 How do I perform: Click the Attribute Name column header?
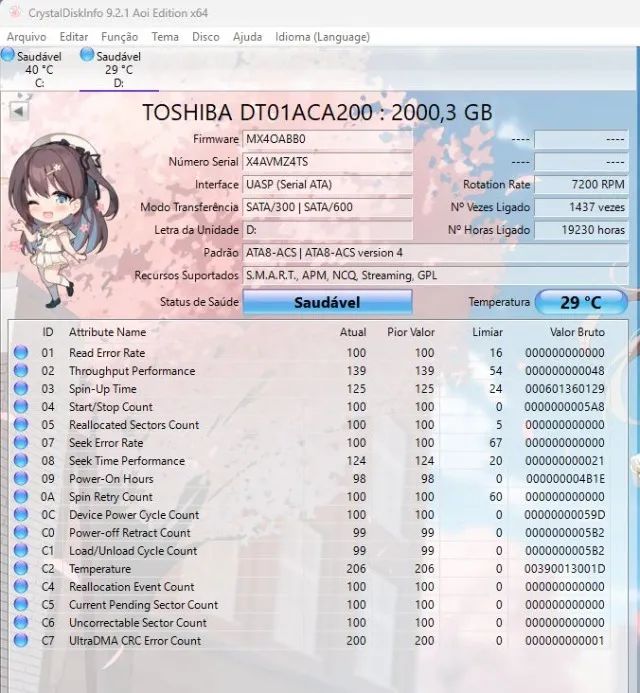[x=107, y=332]
